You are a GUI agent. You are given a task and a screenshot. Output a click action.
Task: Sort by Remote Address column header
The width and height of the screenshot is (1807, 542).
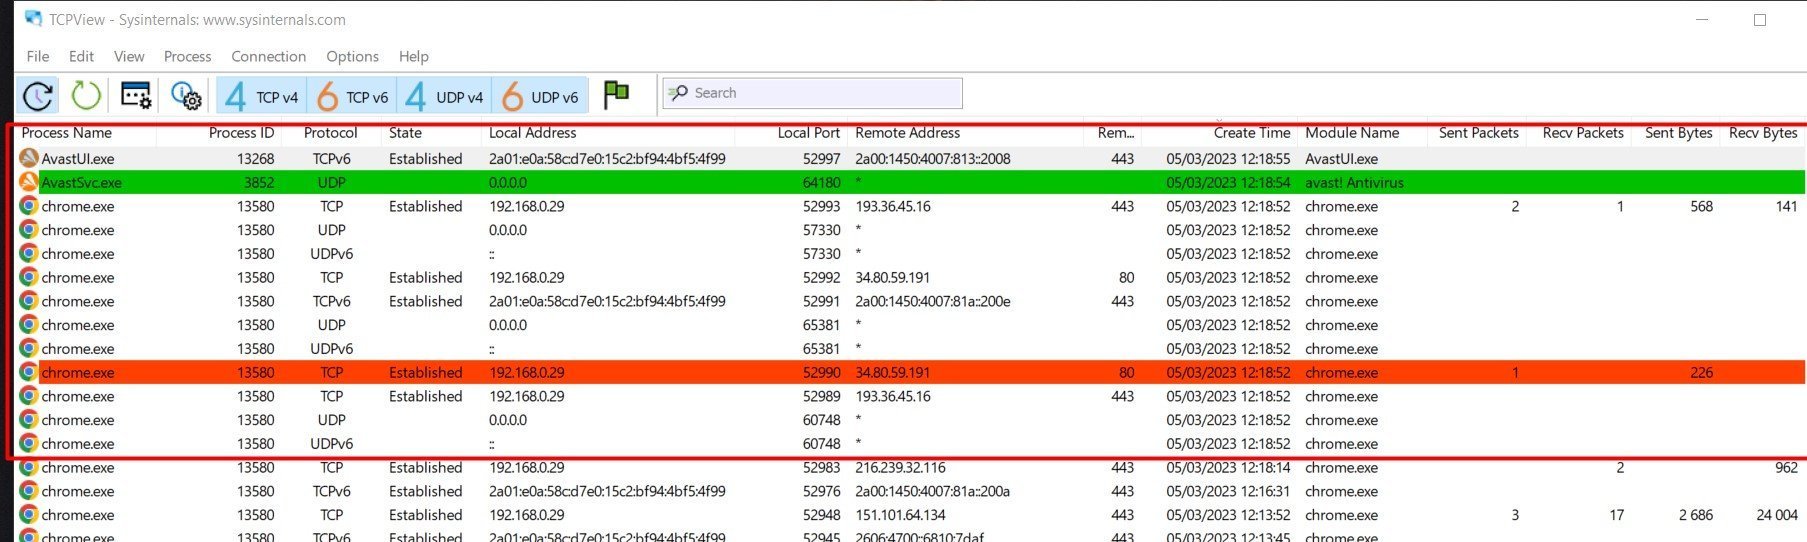point(907,133)
